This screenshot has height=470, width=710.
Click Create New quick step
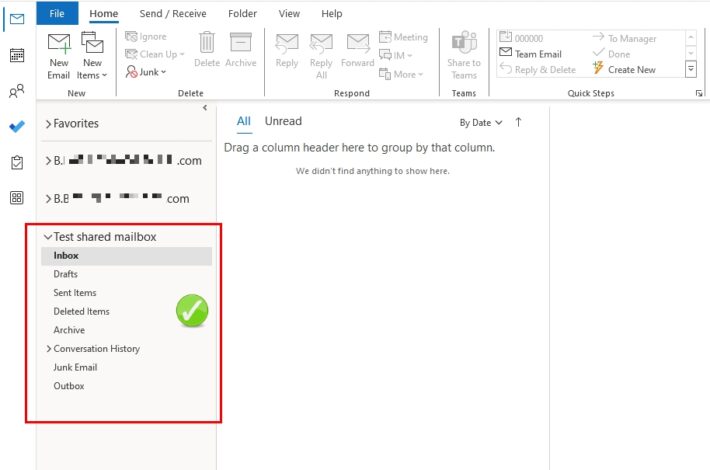(624, 69)
